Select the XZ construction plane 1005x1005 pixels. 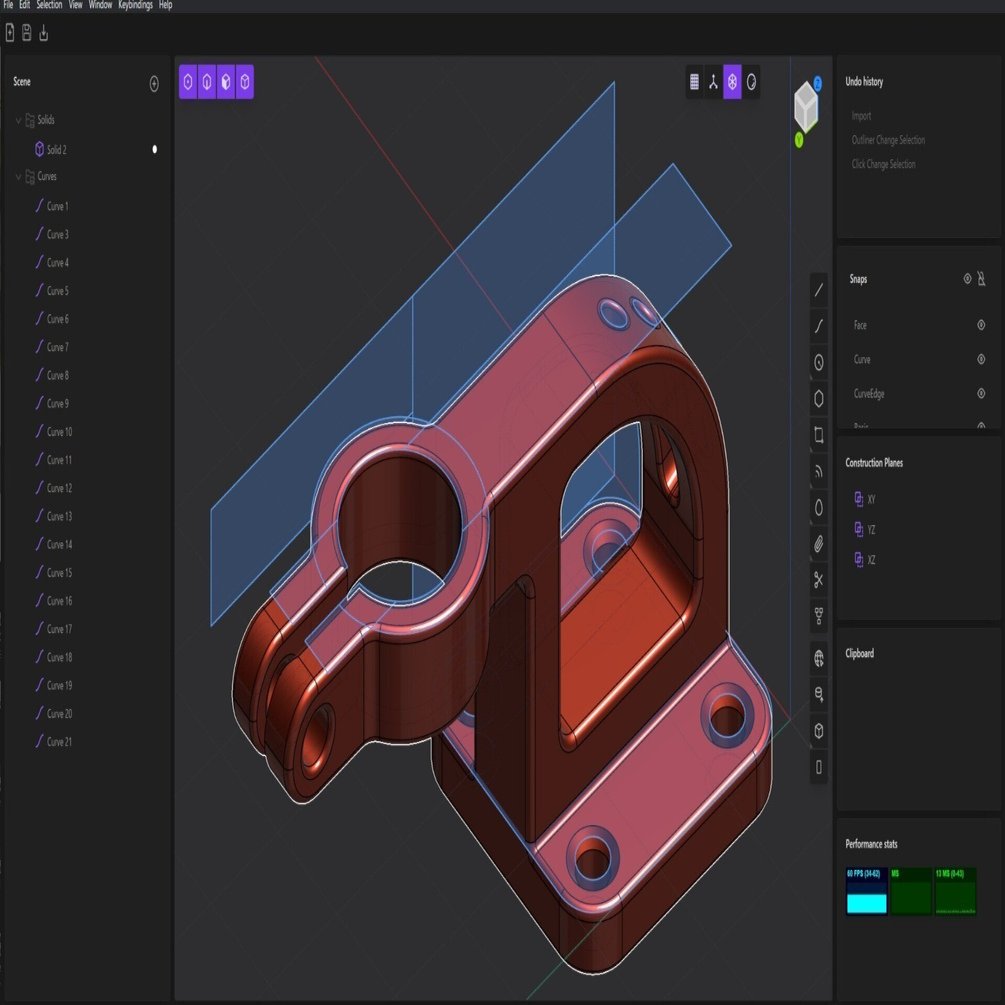[865, 559]
